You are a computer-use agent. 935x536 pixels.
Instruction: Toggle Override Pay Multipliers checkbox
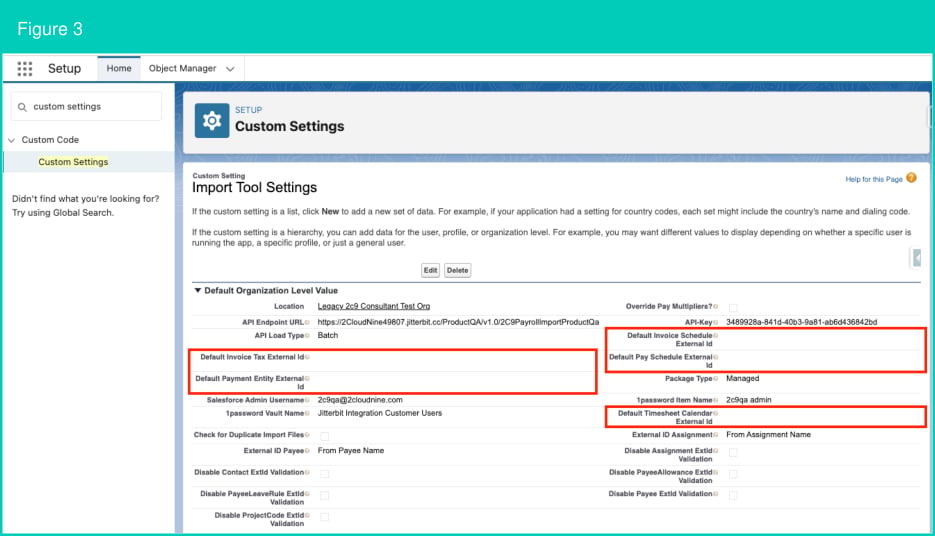pos(733,308)
